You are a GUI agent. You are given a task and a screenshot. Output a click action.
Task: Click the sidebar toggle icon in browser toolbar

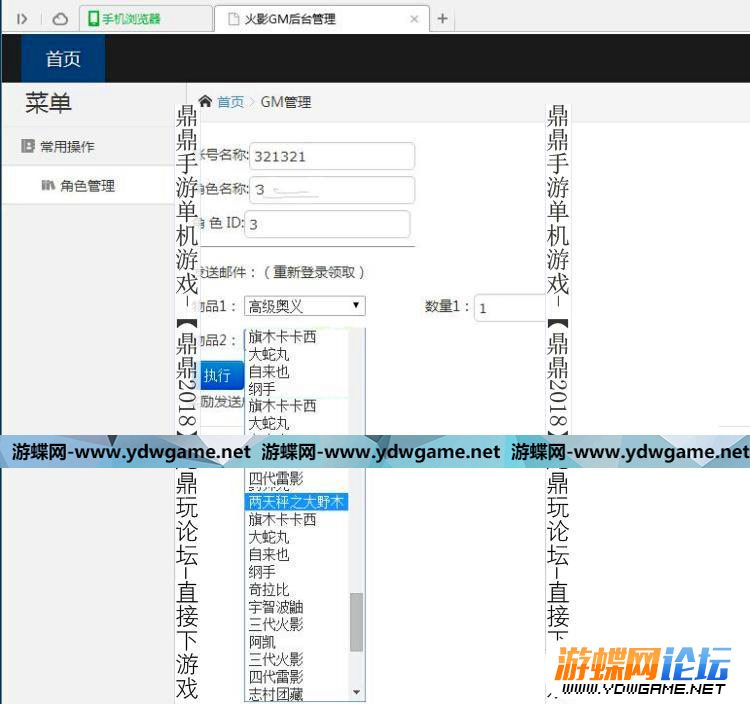(x=22, y=19)
